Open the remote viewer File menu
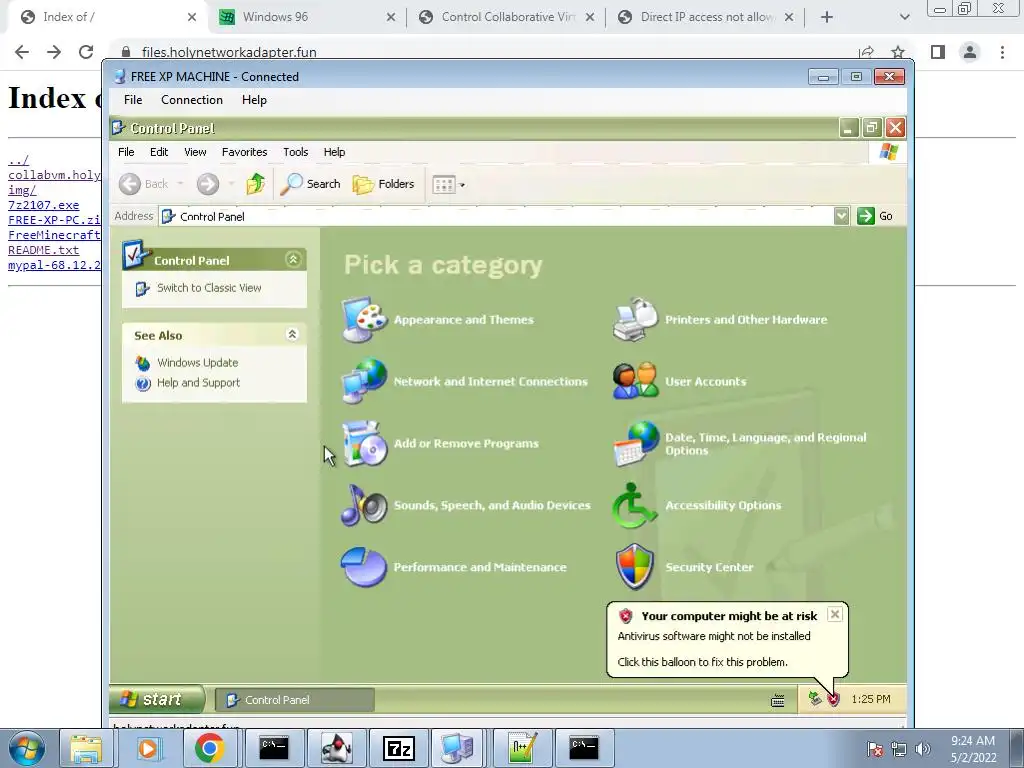This screenshot has width=1024, height=768. point(133,100)
